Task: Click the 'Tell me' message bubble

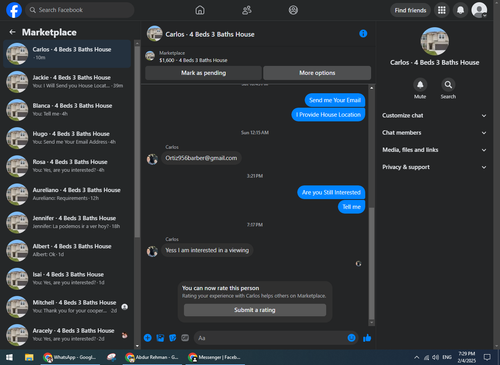Action: click(352, 207)
